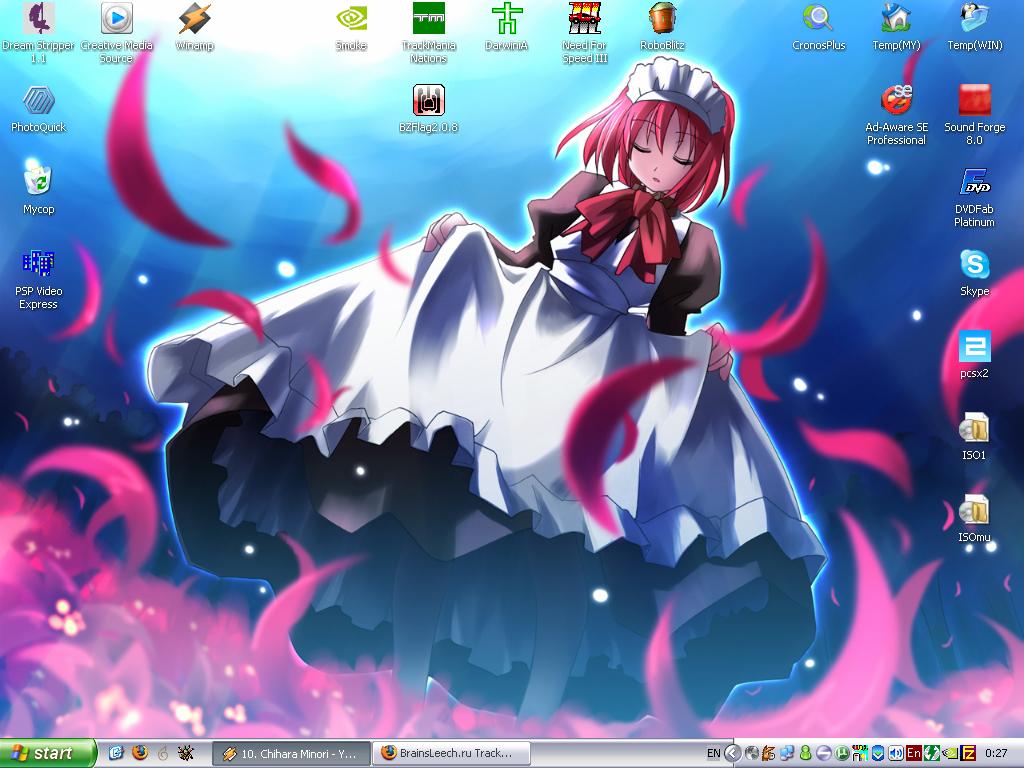
Task: Open the Mycop recycle bin icon
Action: pyautogui.click(x=39, y=187)
